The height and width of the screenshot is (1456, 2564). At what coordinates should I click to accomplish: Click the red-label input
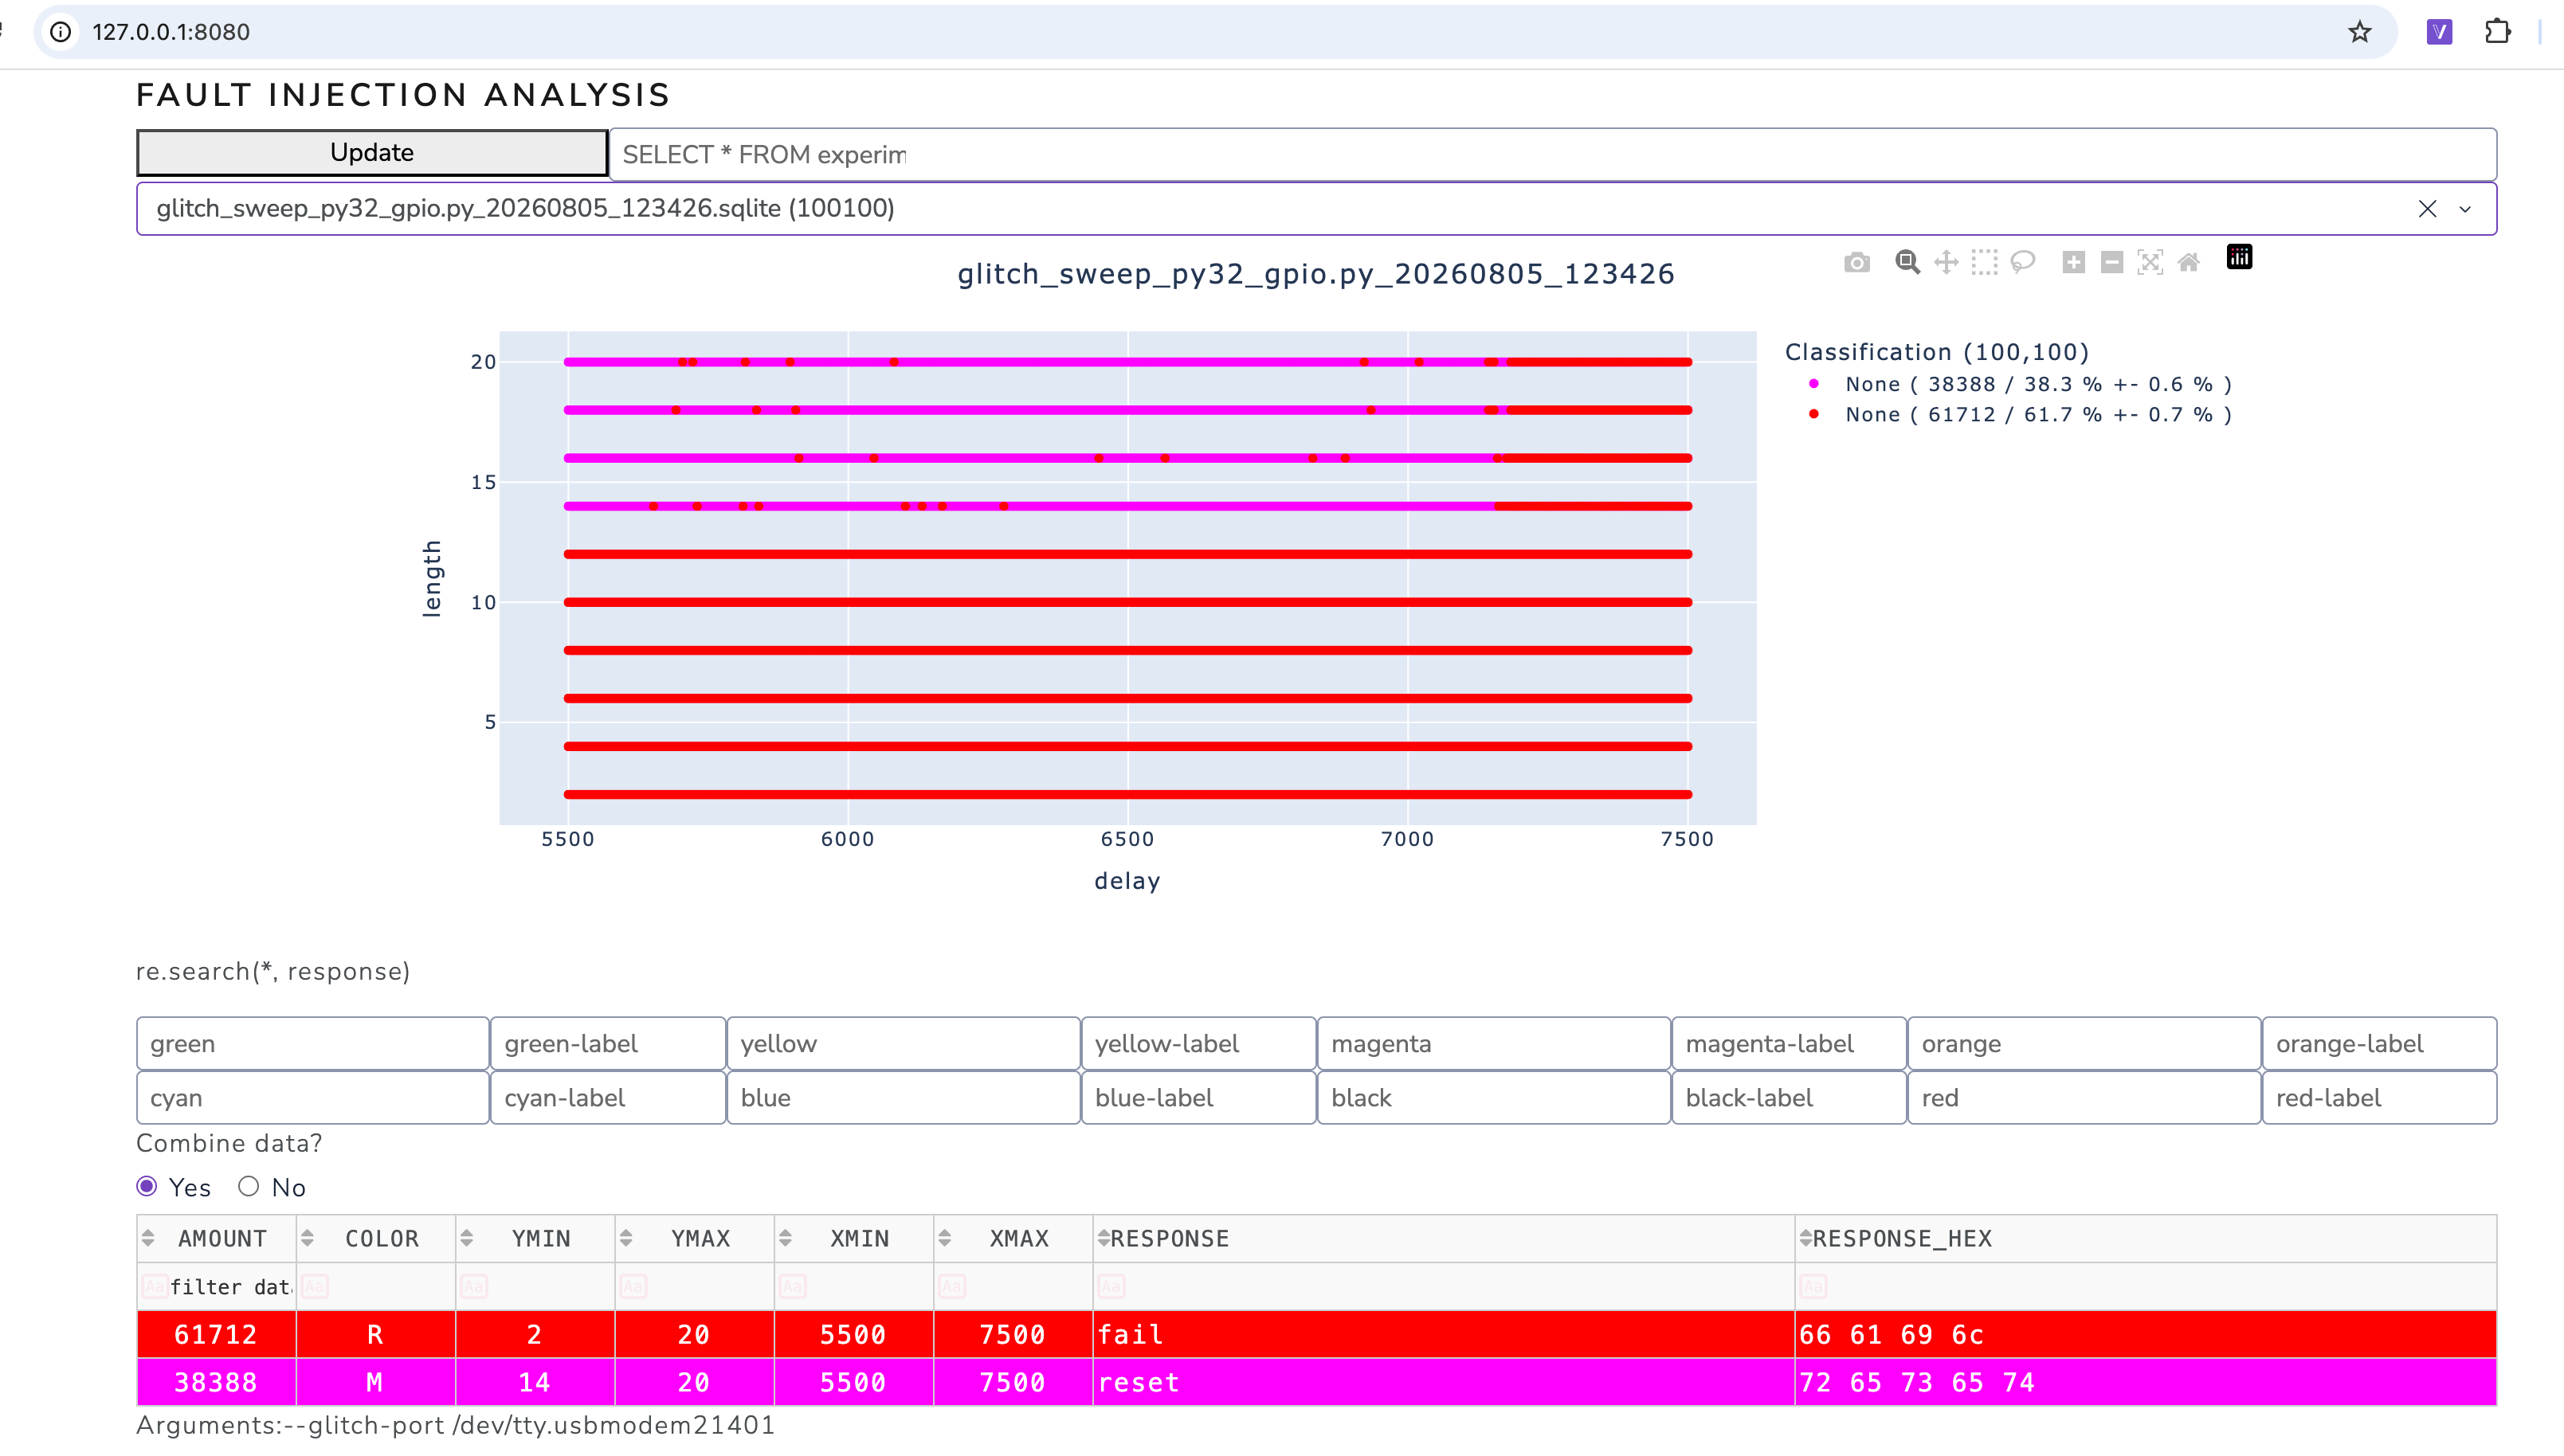tap(2379, 1097)
